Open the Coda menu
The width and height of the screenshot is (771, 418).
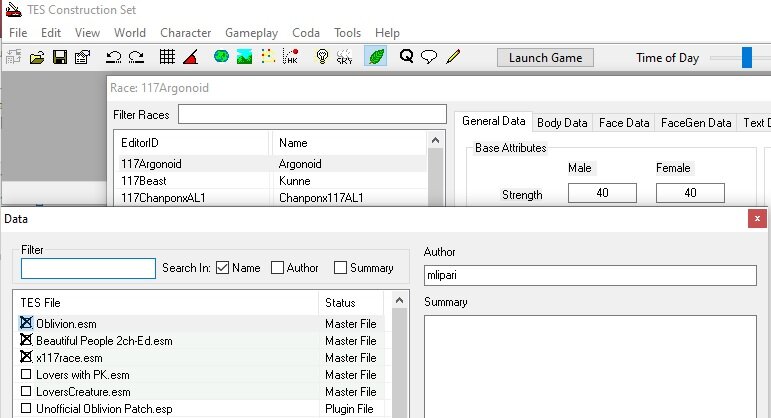click(x=306, y=33)
